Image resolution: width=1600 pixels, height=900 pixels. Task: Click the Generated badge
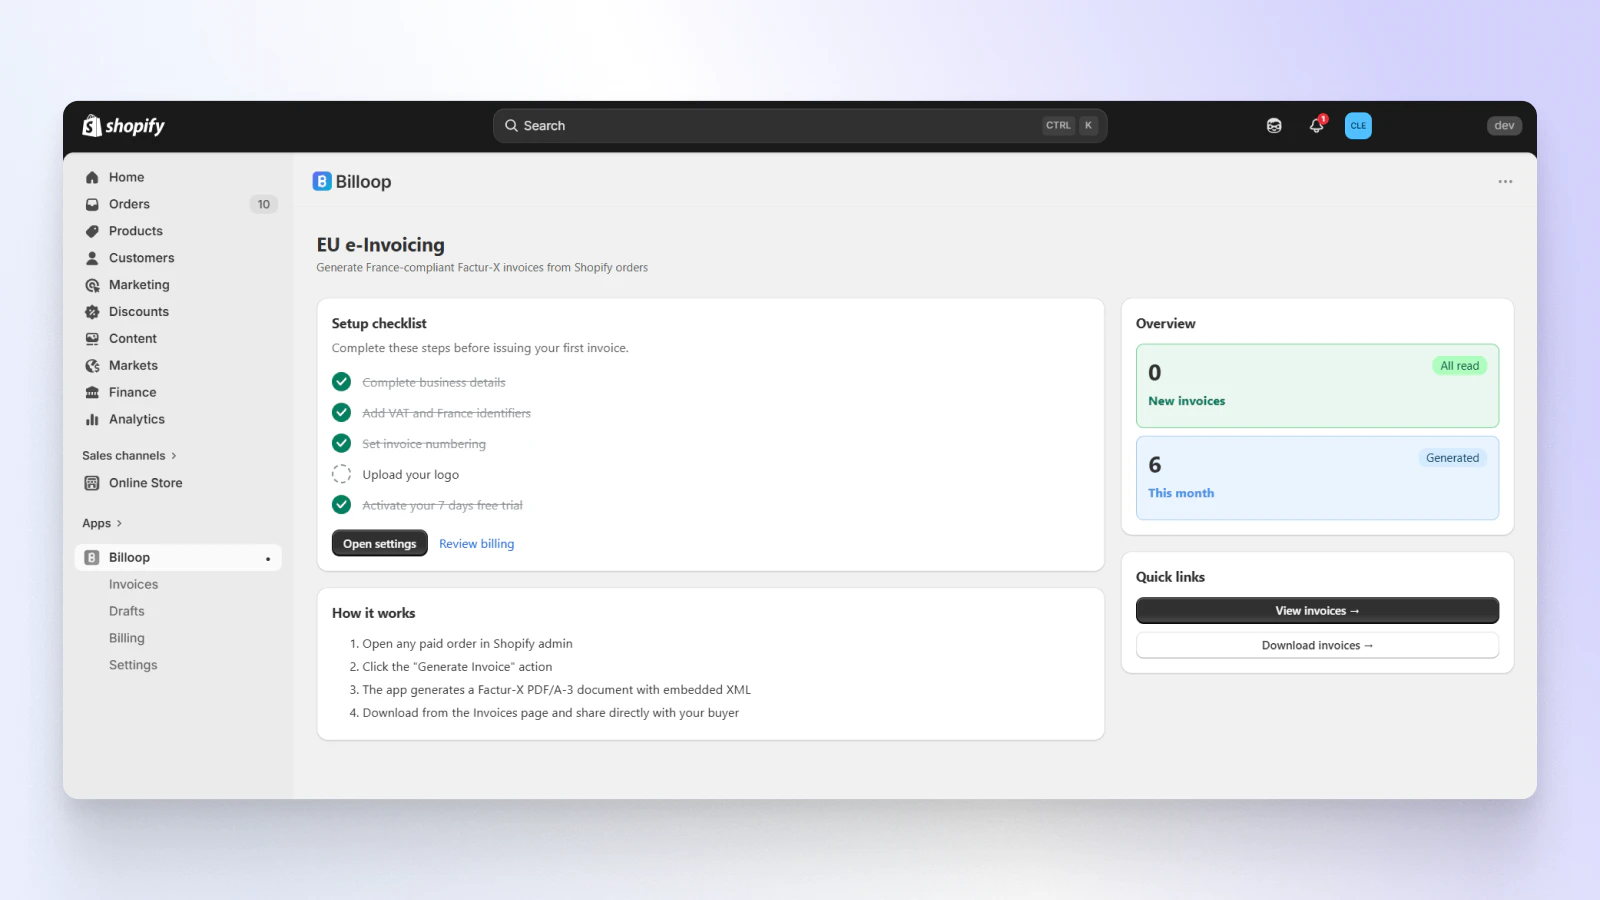point(1452,458)
